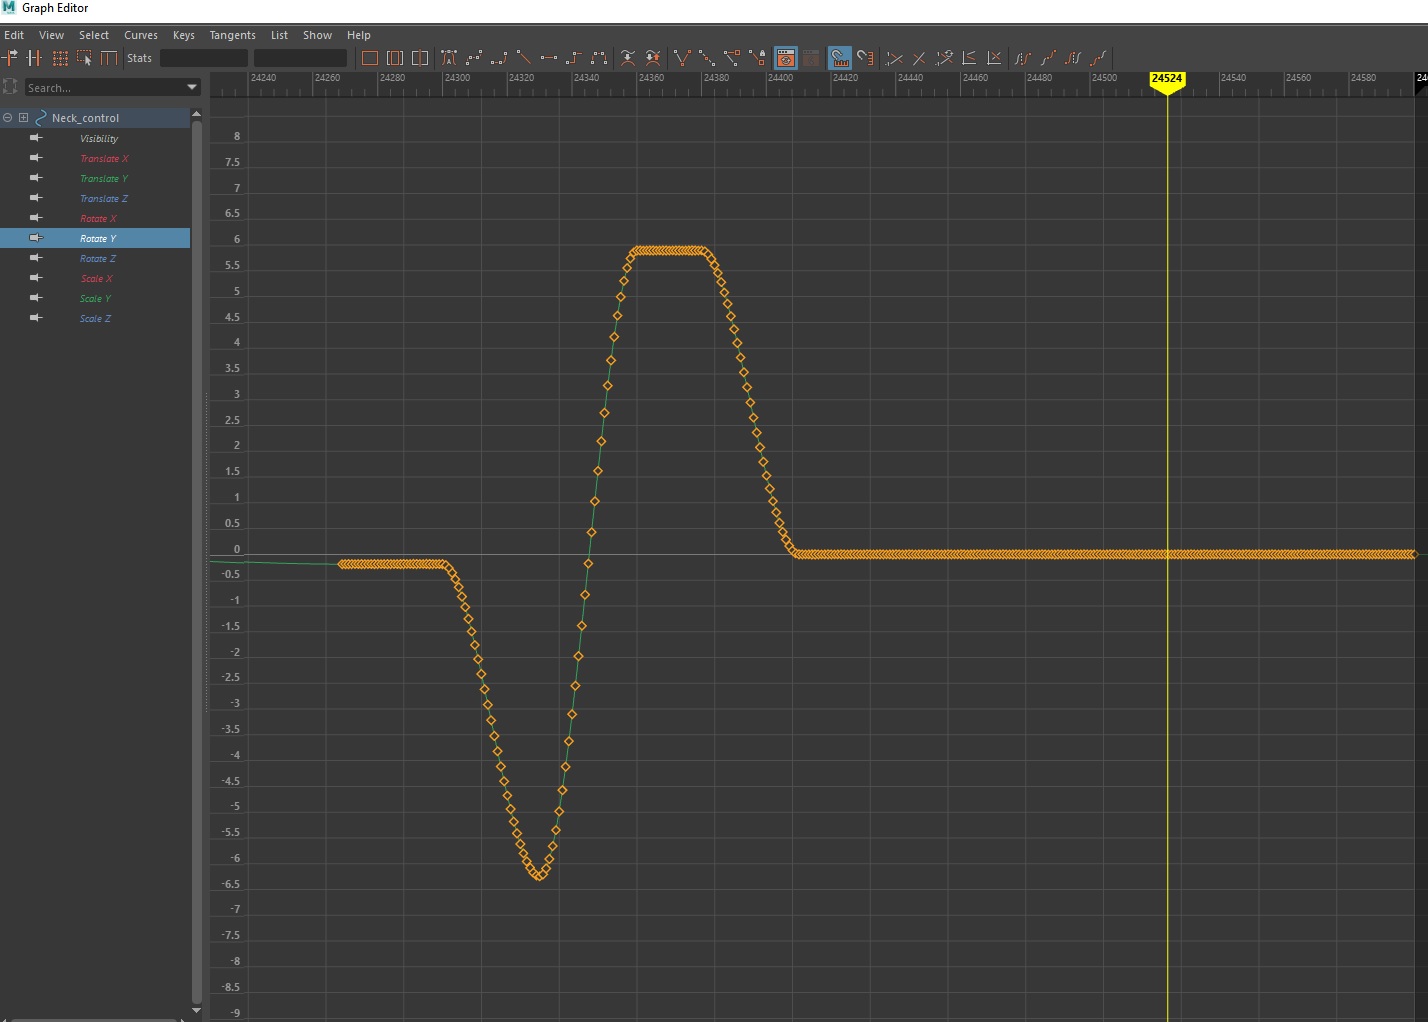
Task: Apply Plateau tangents icon
Action: tap(599, 58)
